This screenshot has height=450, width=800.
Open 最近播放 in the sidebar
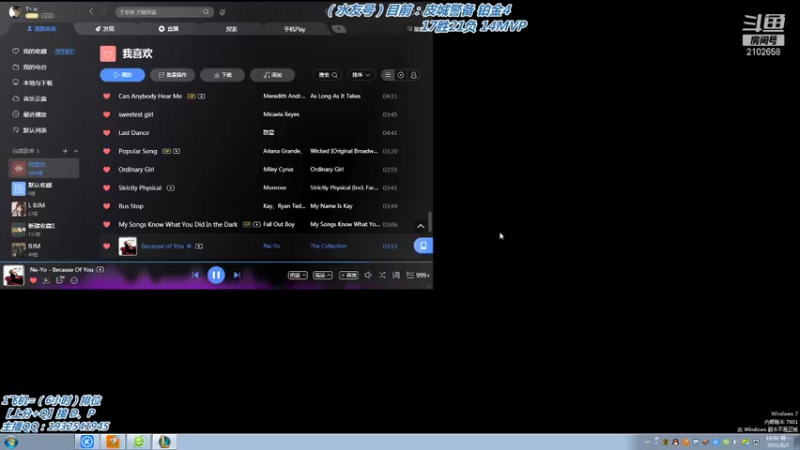click(35, 114)
